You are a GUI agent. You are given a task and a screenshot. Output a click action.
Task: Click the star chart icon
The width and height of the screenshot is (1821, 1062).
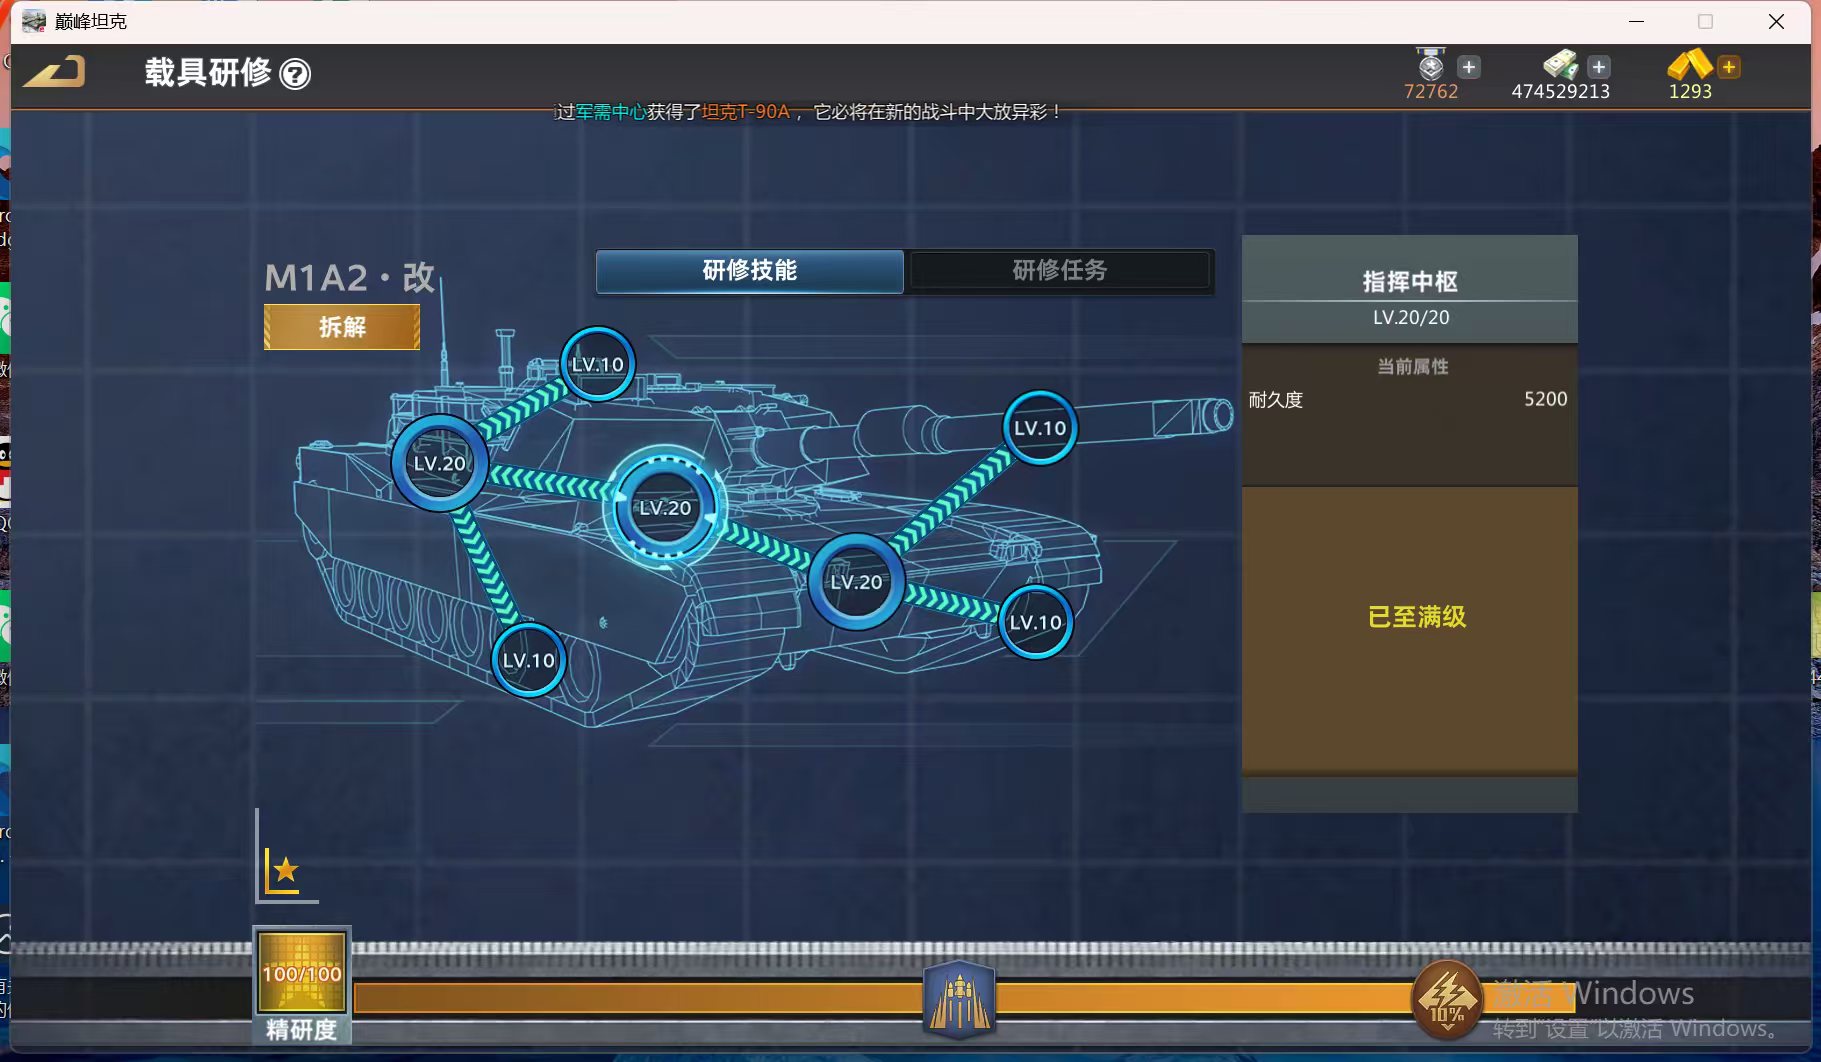[284, 871]
